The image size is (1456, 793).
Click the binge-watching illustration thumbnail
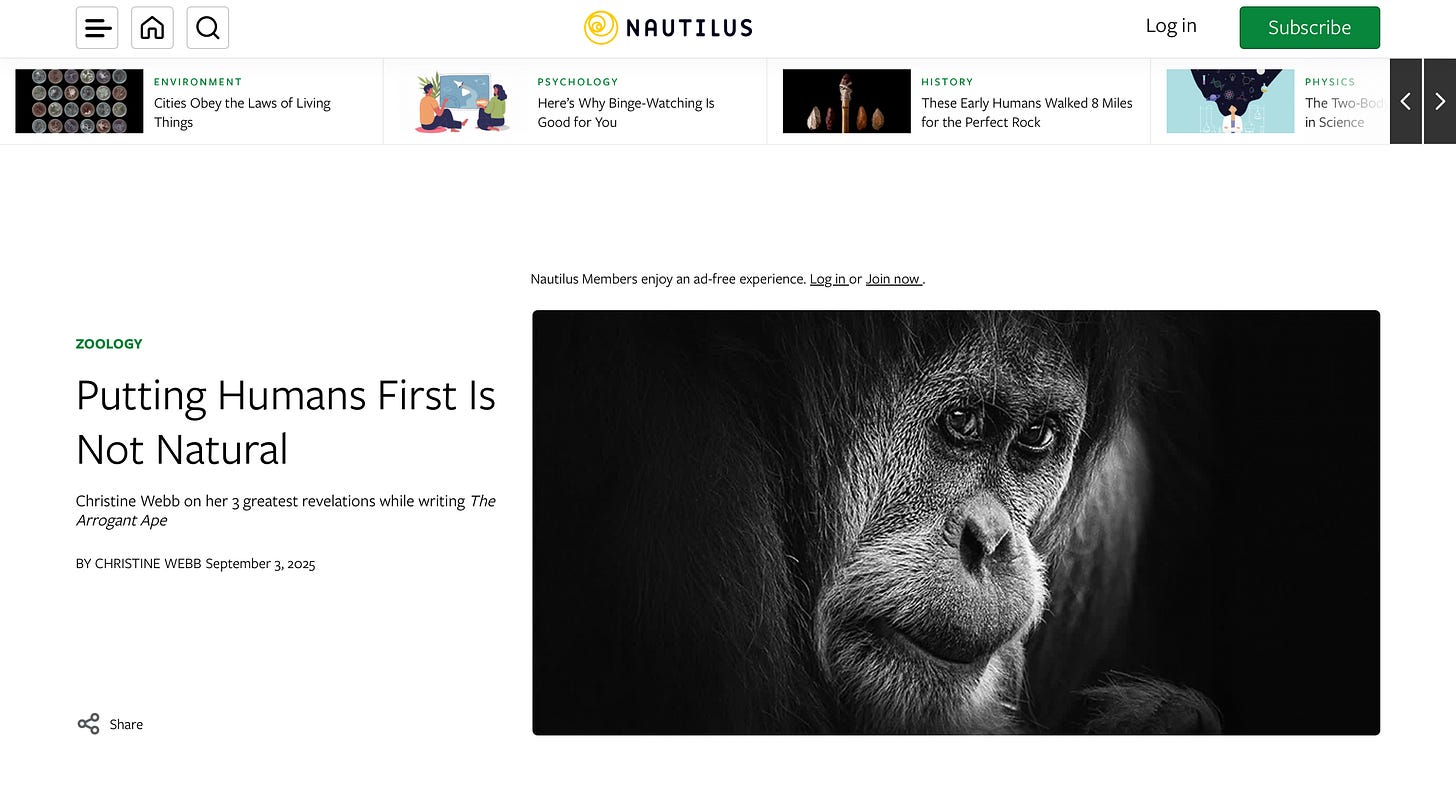point(463,101)
